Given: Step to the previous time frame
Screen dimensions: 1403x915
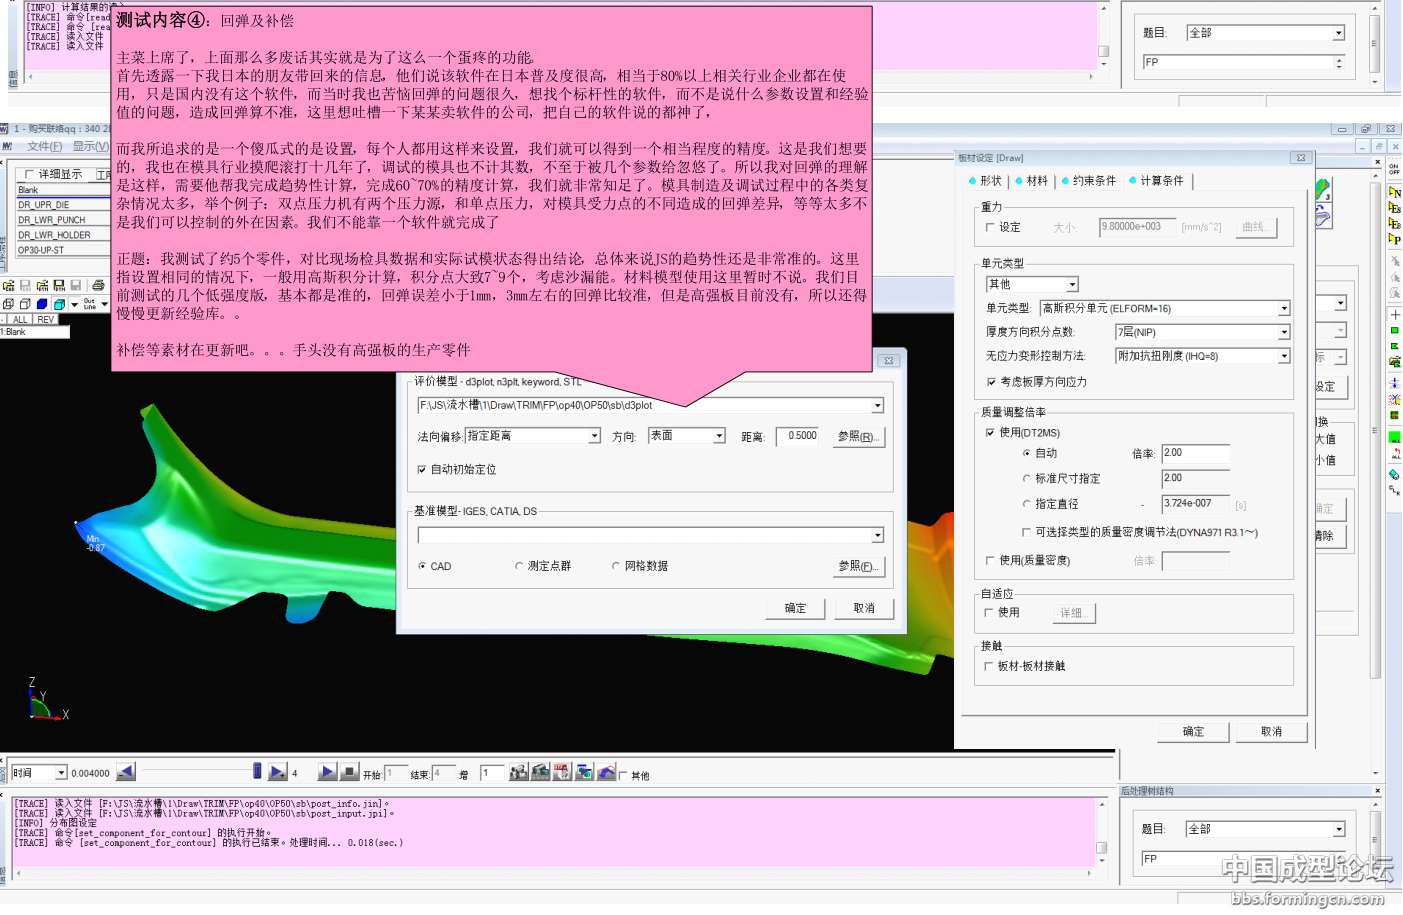Looking at the screenshot, I should click(x=125, y=772).
